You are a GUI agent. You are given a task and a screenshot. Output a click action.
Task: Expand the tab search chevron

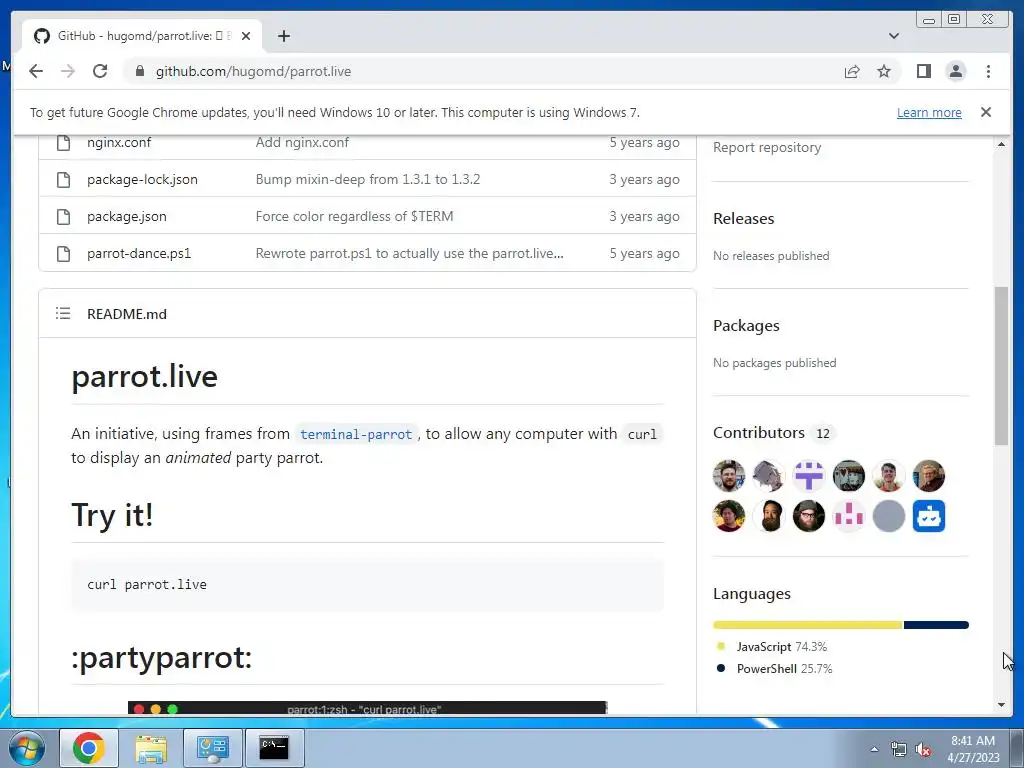[894, 36]
